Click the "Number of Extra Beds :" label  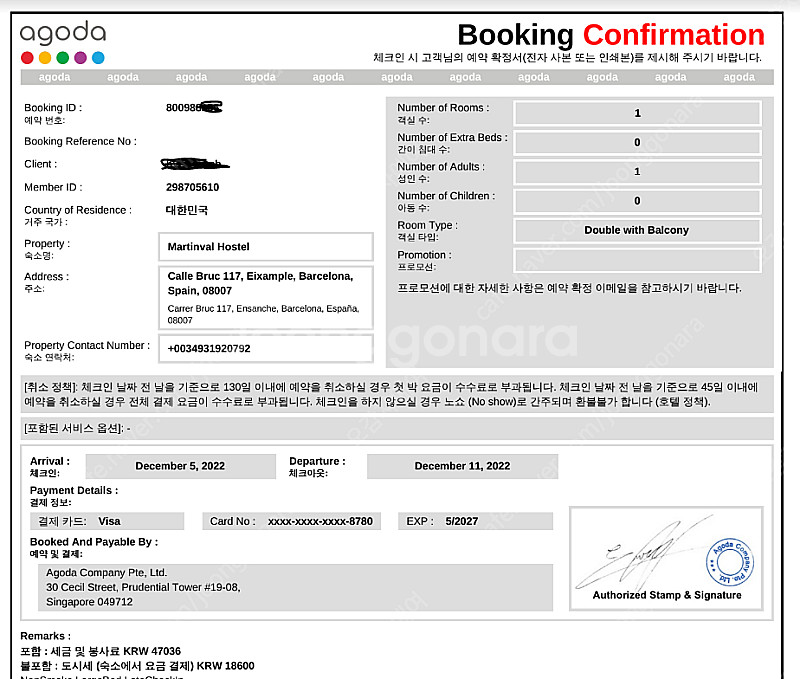(x=453, y=137)
